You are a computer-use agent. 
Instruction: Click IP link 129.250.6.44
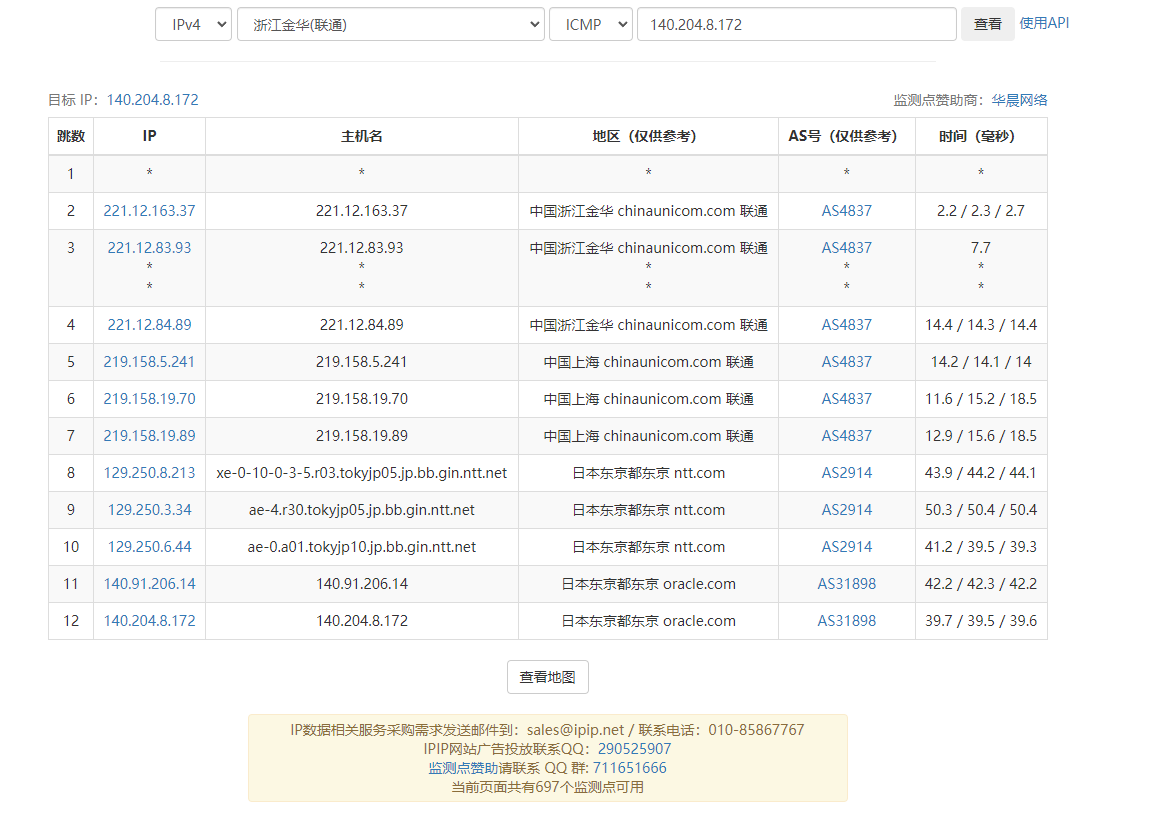coord(150,547)
